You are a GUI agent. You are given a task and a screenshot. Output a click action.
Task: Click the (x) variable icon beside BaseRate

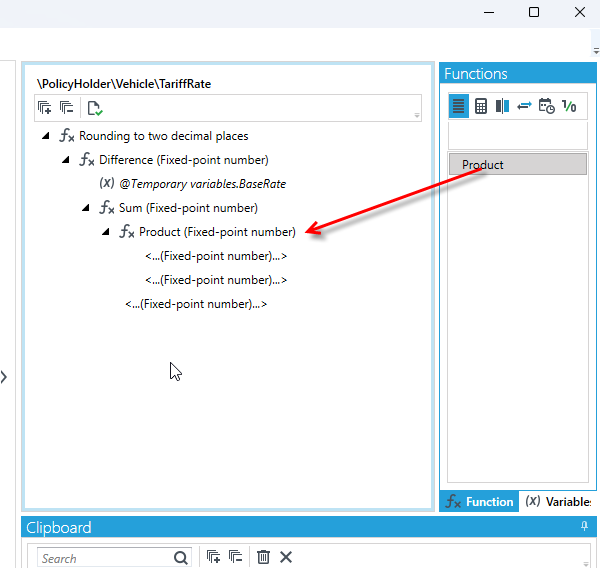click(x=107, y=183)
